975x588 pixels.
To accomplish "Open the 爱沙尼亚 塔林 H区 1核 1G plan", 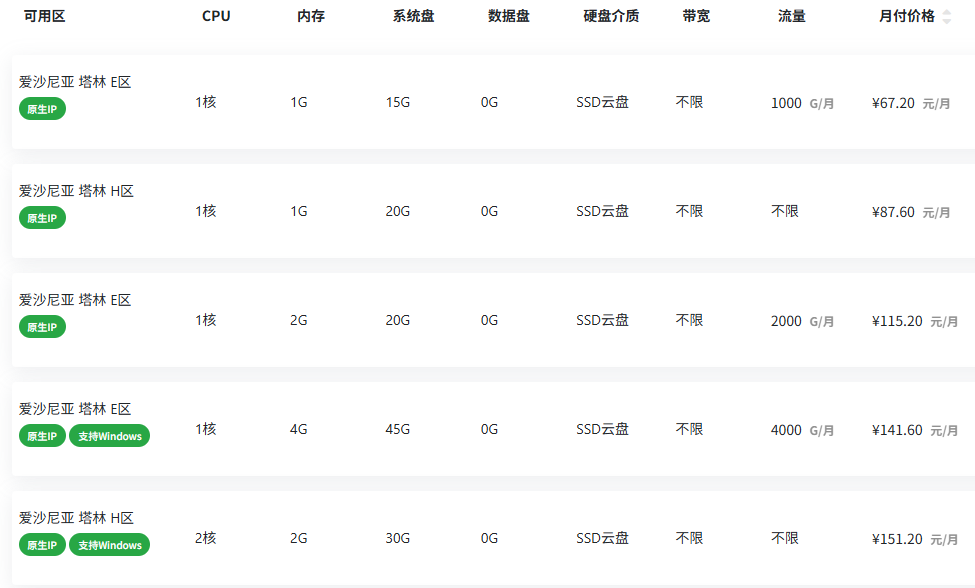I will [493, 211].
